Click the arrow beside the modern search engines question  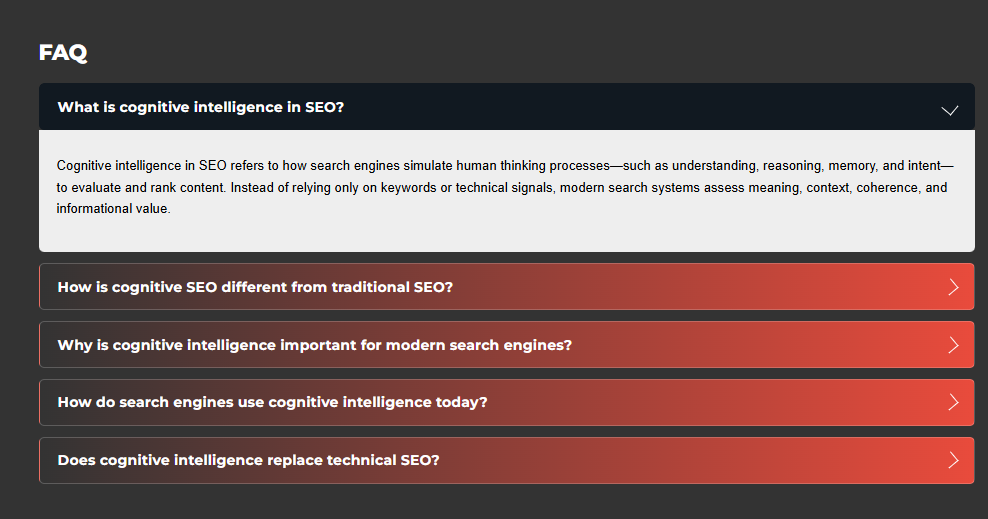pos(953,345)
